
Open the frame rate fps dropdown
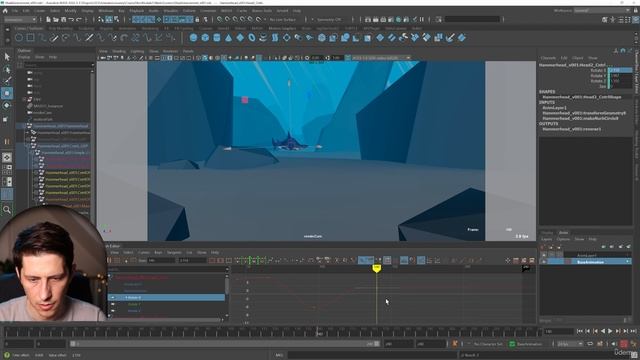coord(571,344)
